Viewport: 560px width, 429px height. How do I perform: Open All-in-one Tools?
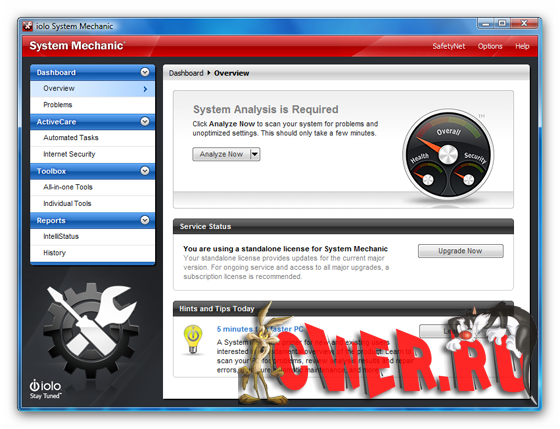93,187
